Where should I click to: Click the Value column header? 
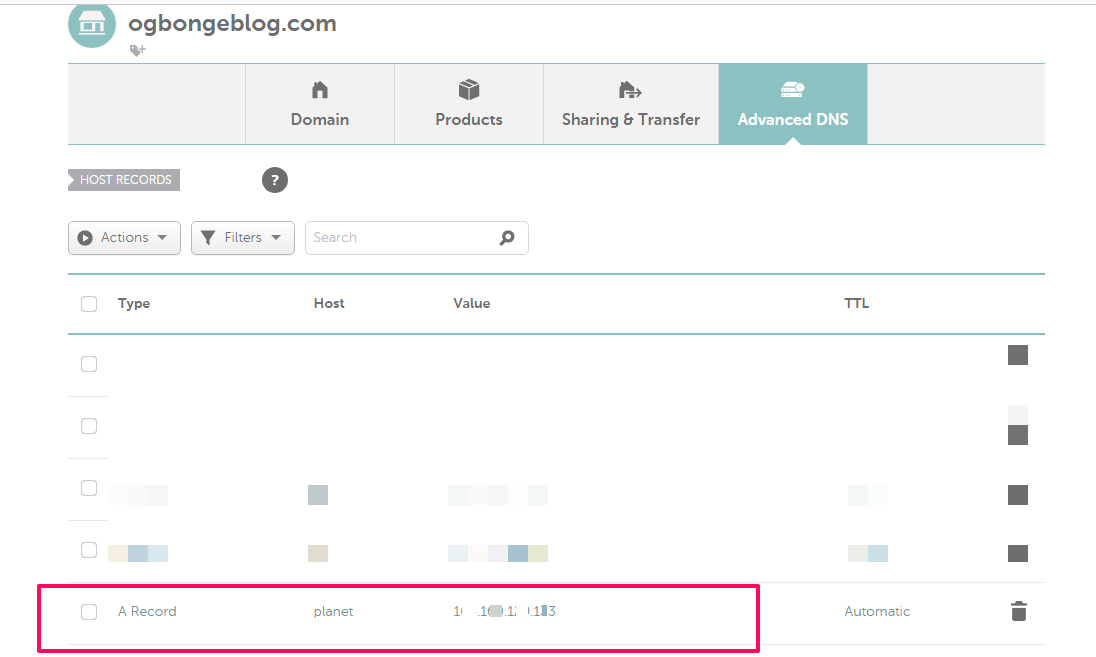click(471, 303)
